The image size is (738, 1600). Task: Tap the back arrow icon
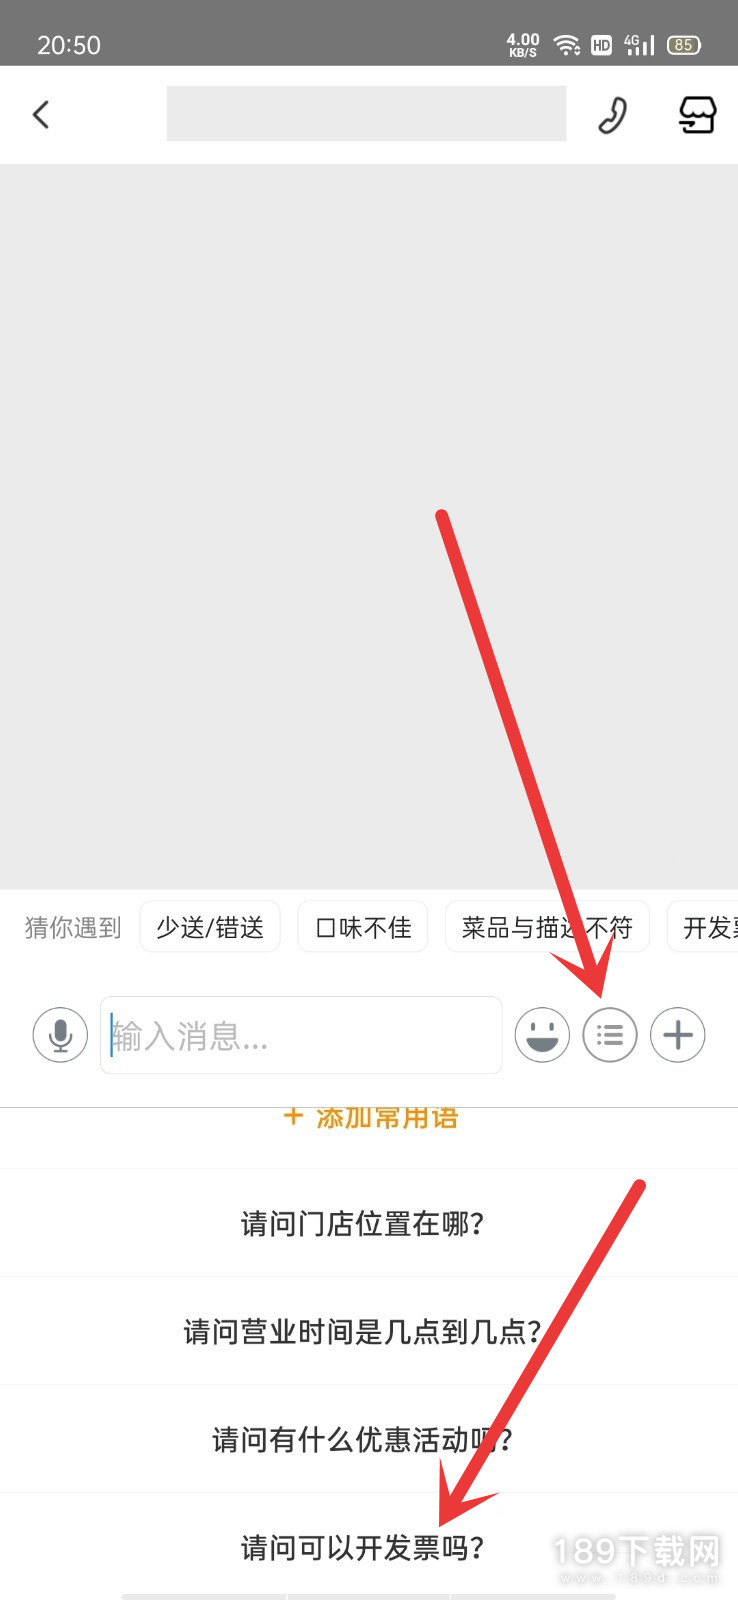click(x=41, y=115)
